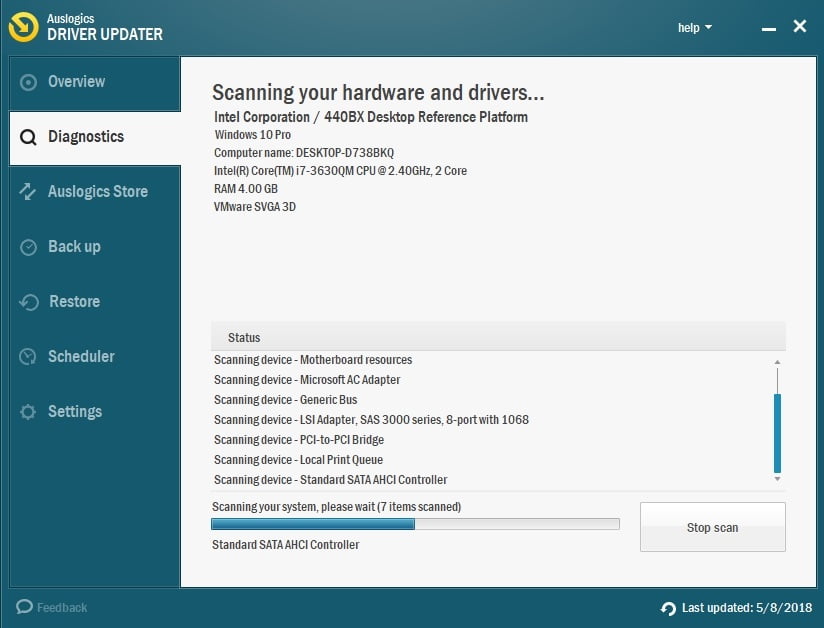Close the Driver Updater window

[x=800, y=26]
